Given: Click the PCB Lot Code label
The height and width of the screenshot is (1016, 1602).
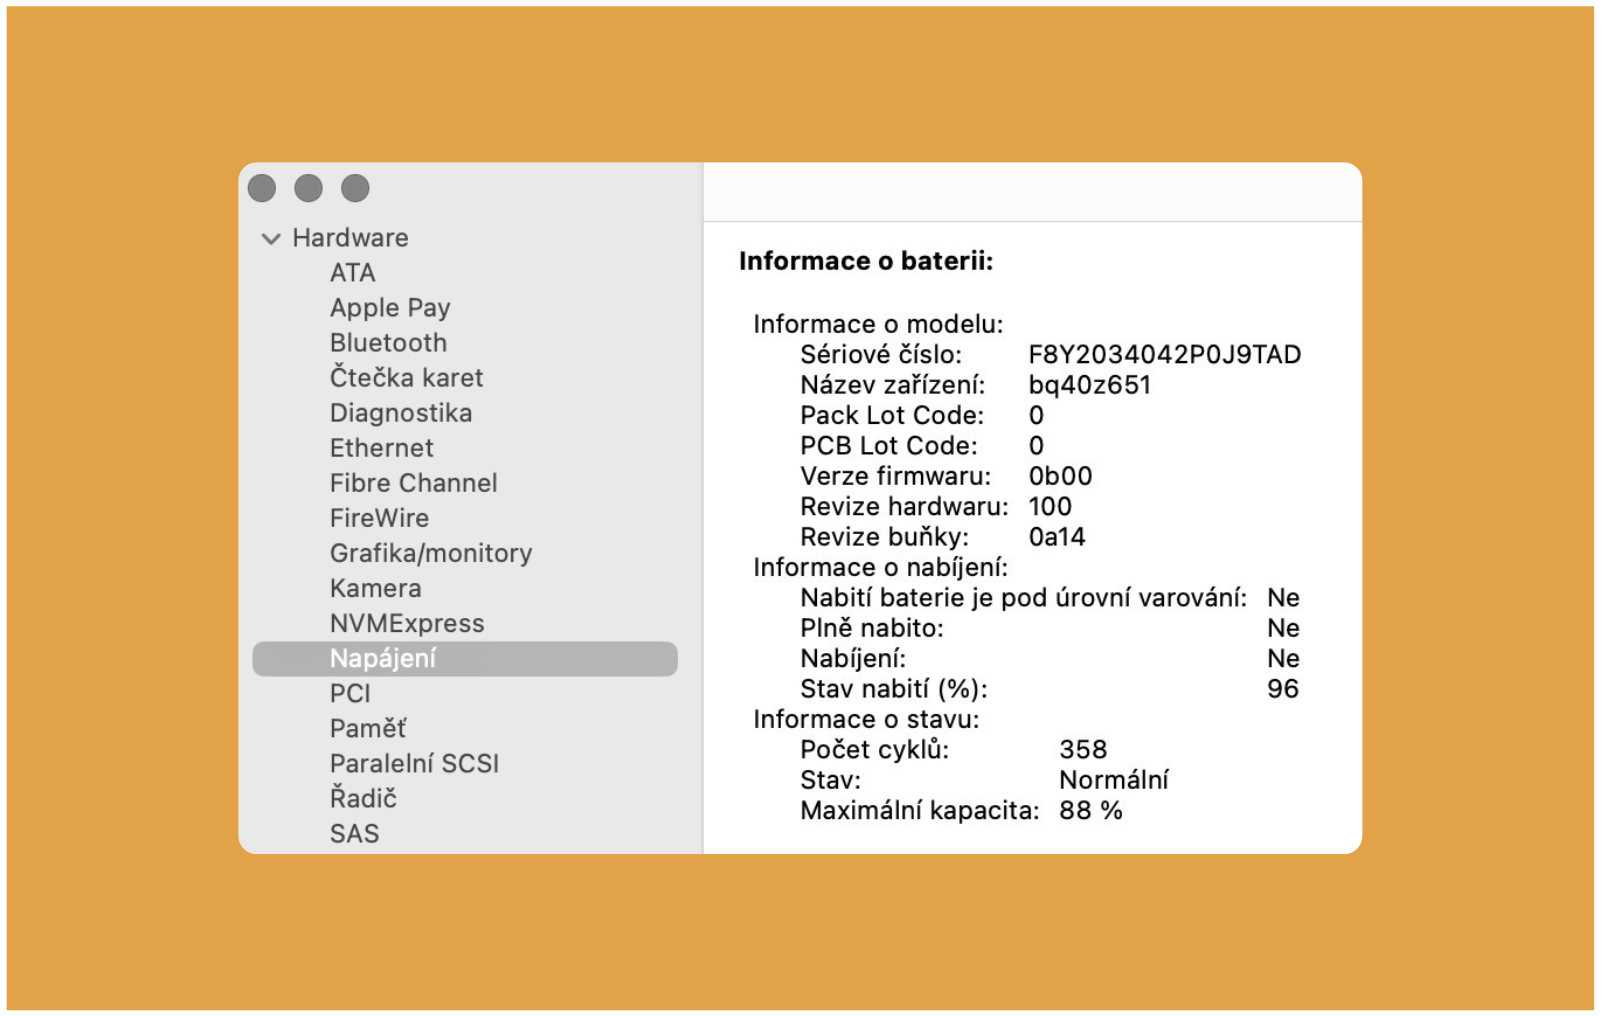Looking at the screenshot, I should click(x=889, y=446).
